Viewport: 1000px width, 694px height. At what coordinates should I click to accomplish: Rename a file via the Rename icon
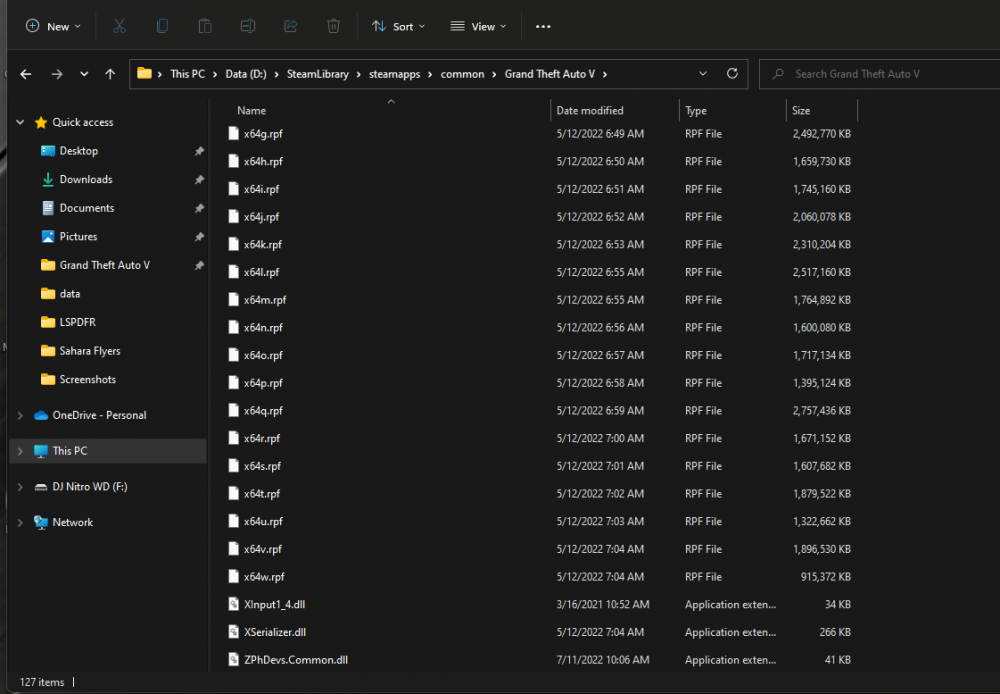tap(247, 26)
